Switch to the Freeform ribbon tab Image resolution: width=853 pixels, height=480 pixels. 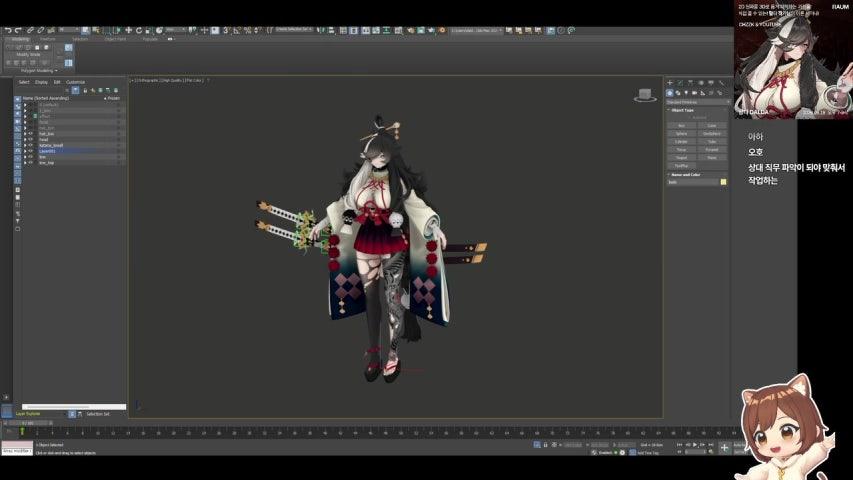[x=47, y=39]
